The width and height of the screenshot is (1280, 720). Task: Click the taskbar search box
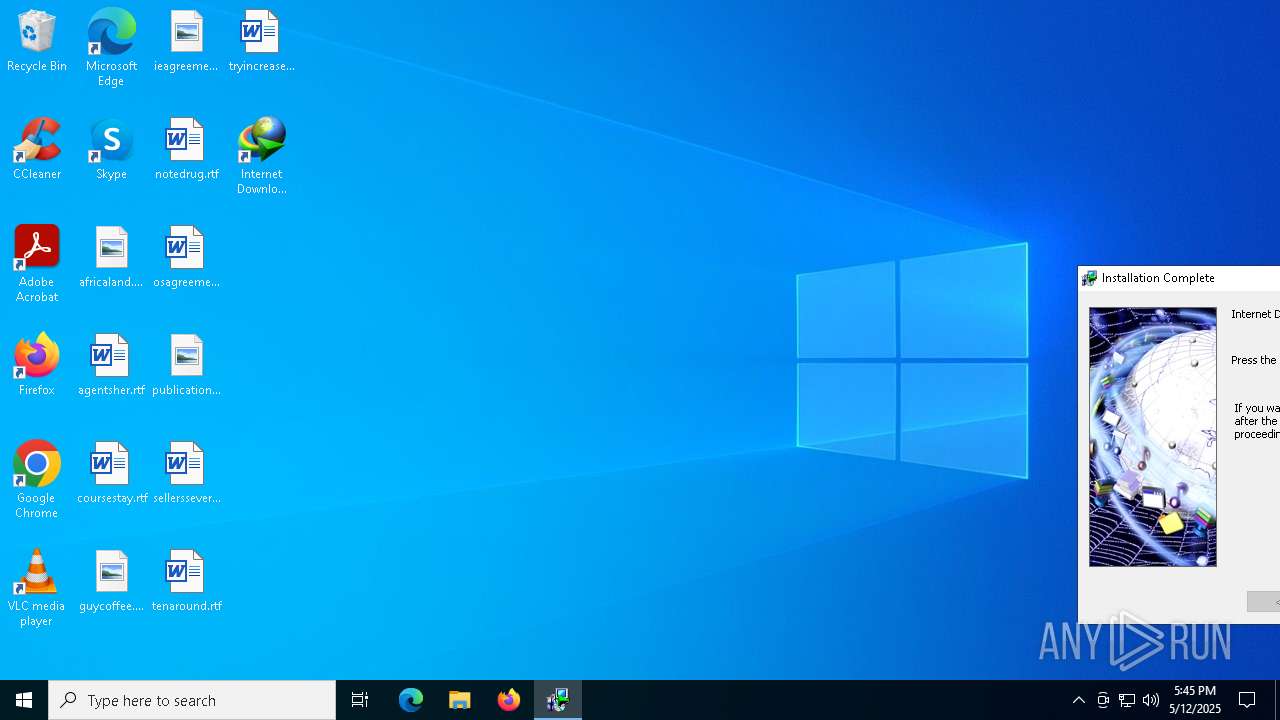tap(192, 700)
